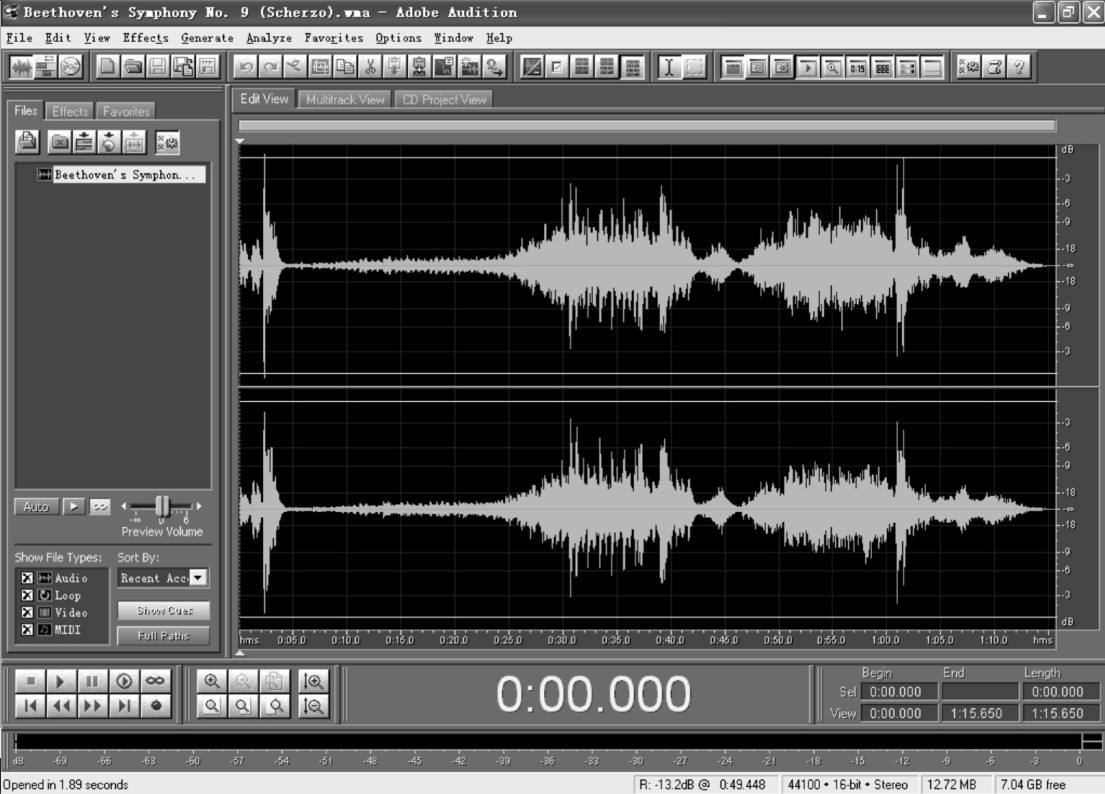
Task: Toggle the Loop file type checkbox
Action: click(x=27, y=595)
